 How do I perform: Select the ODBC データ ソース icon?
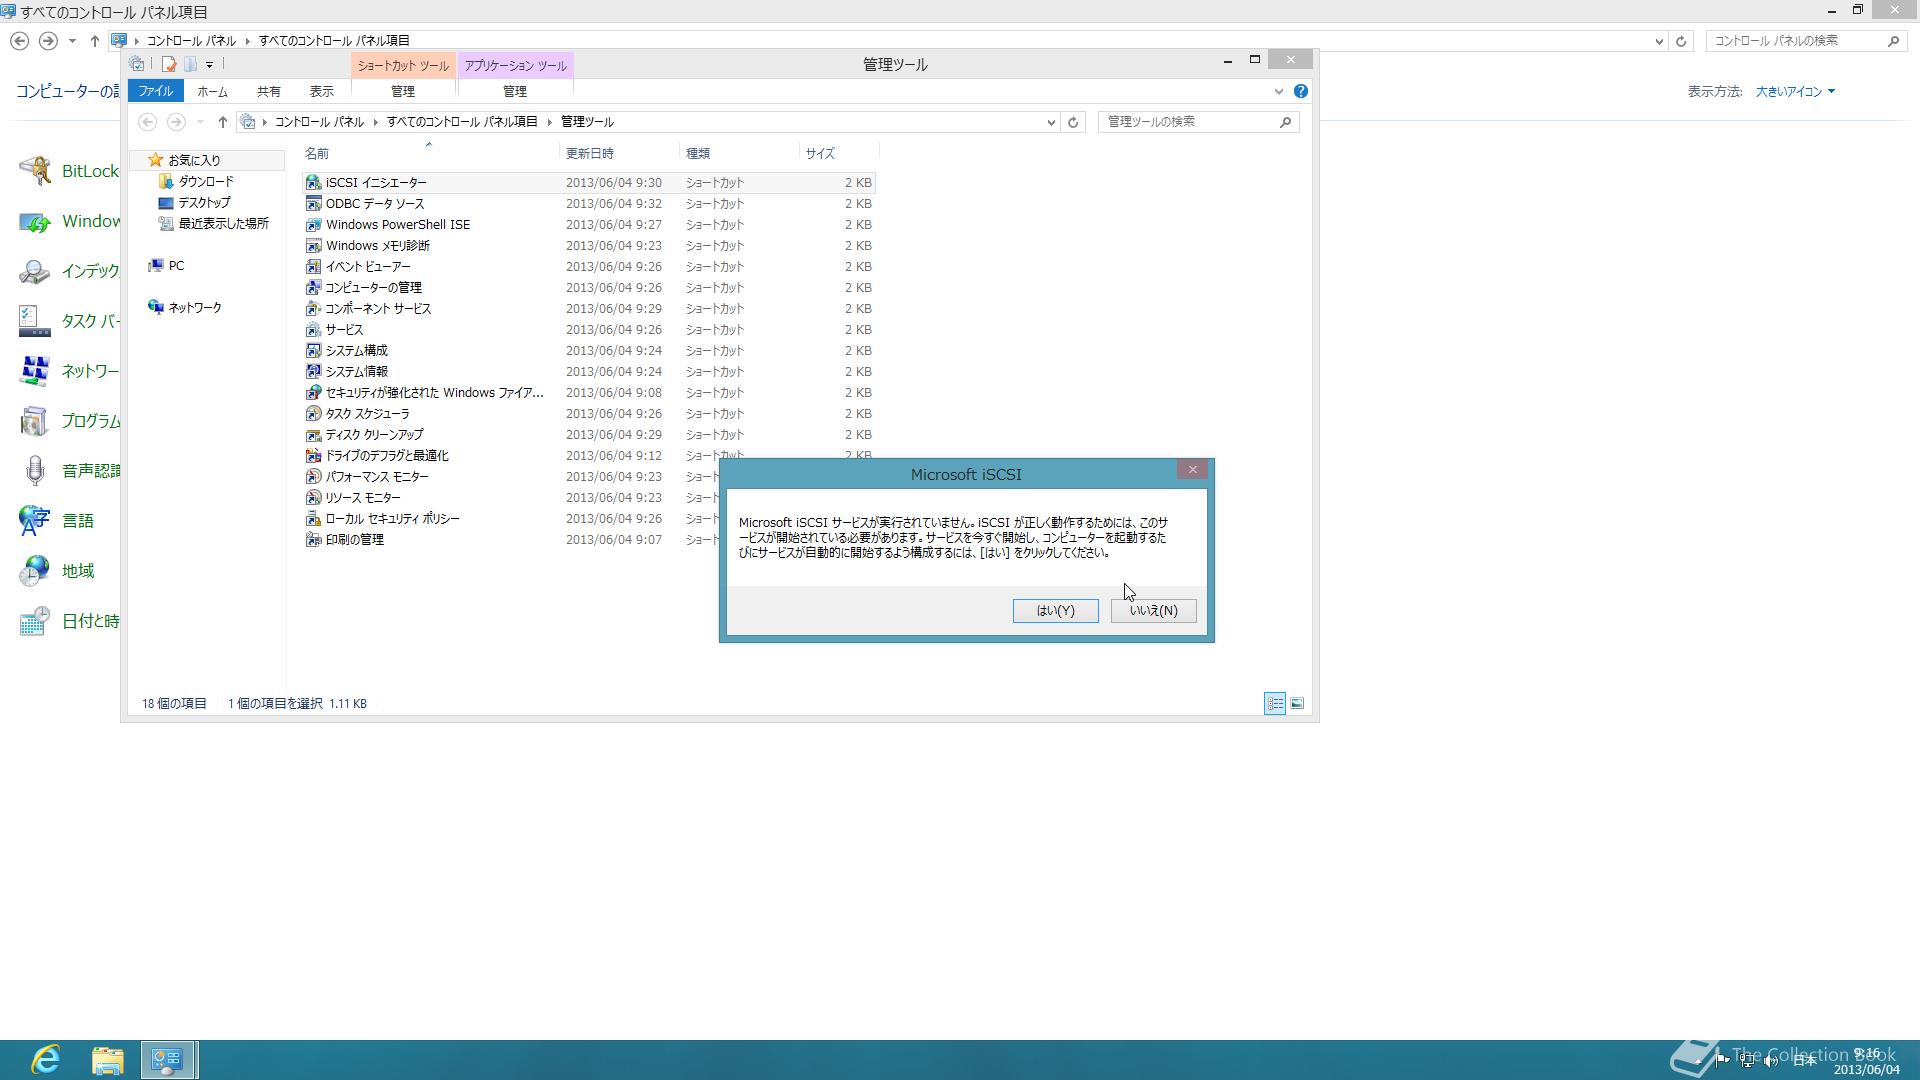click(313, 203)
